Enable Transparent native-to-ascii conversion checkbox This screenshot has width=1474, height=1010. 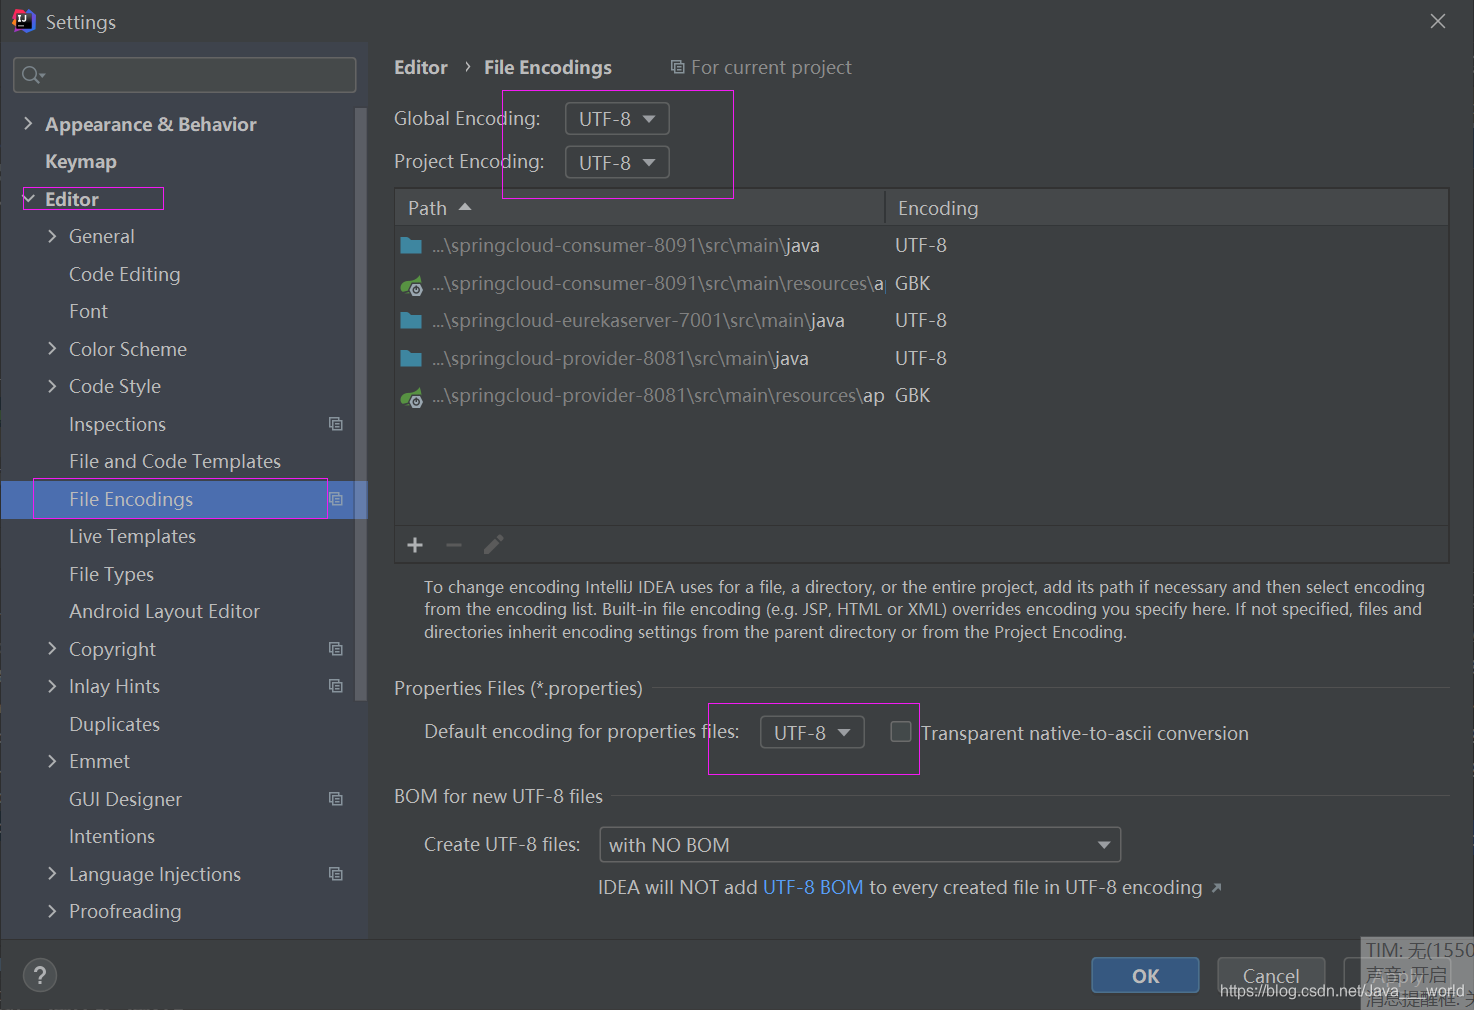point(901,732)
